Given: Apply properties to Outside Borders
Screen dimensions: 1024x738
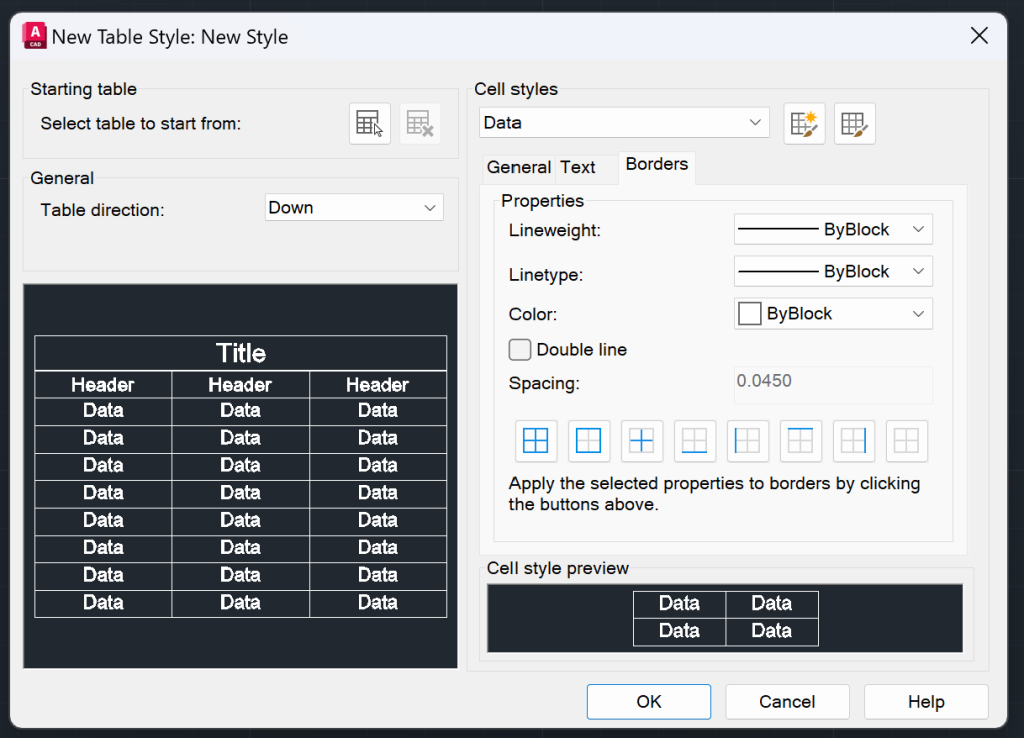Looking at the screenshot, I should point(589,441).
